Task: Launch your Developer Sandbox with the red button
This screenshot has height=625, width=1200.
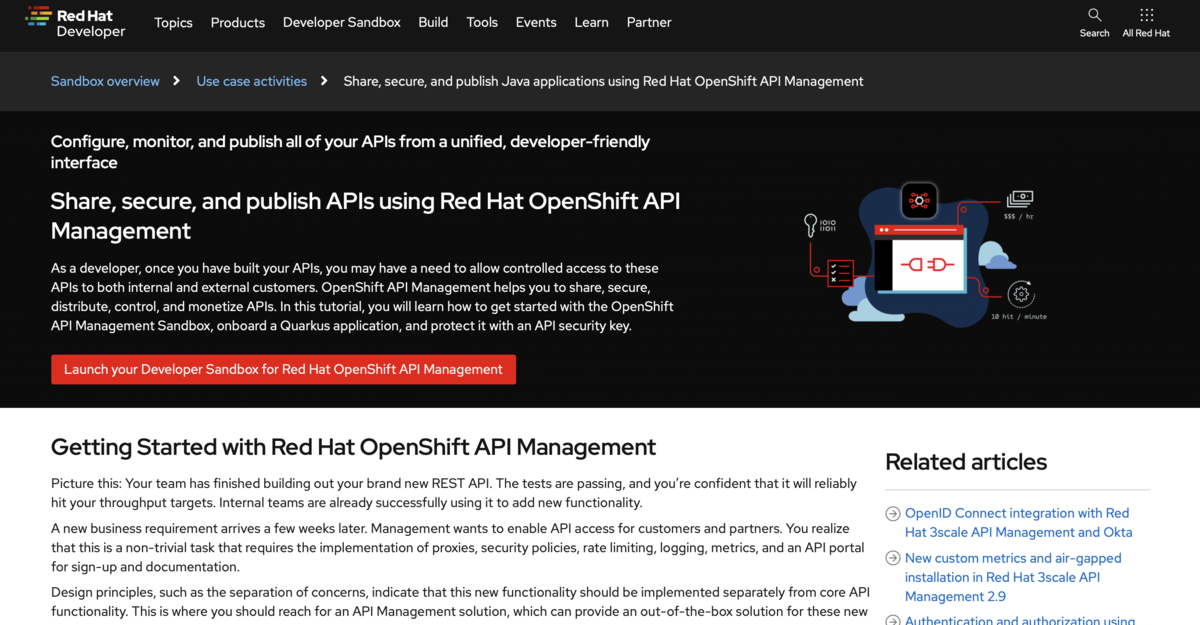Action: (x=283, y=369)
